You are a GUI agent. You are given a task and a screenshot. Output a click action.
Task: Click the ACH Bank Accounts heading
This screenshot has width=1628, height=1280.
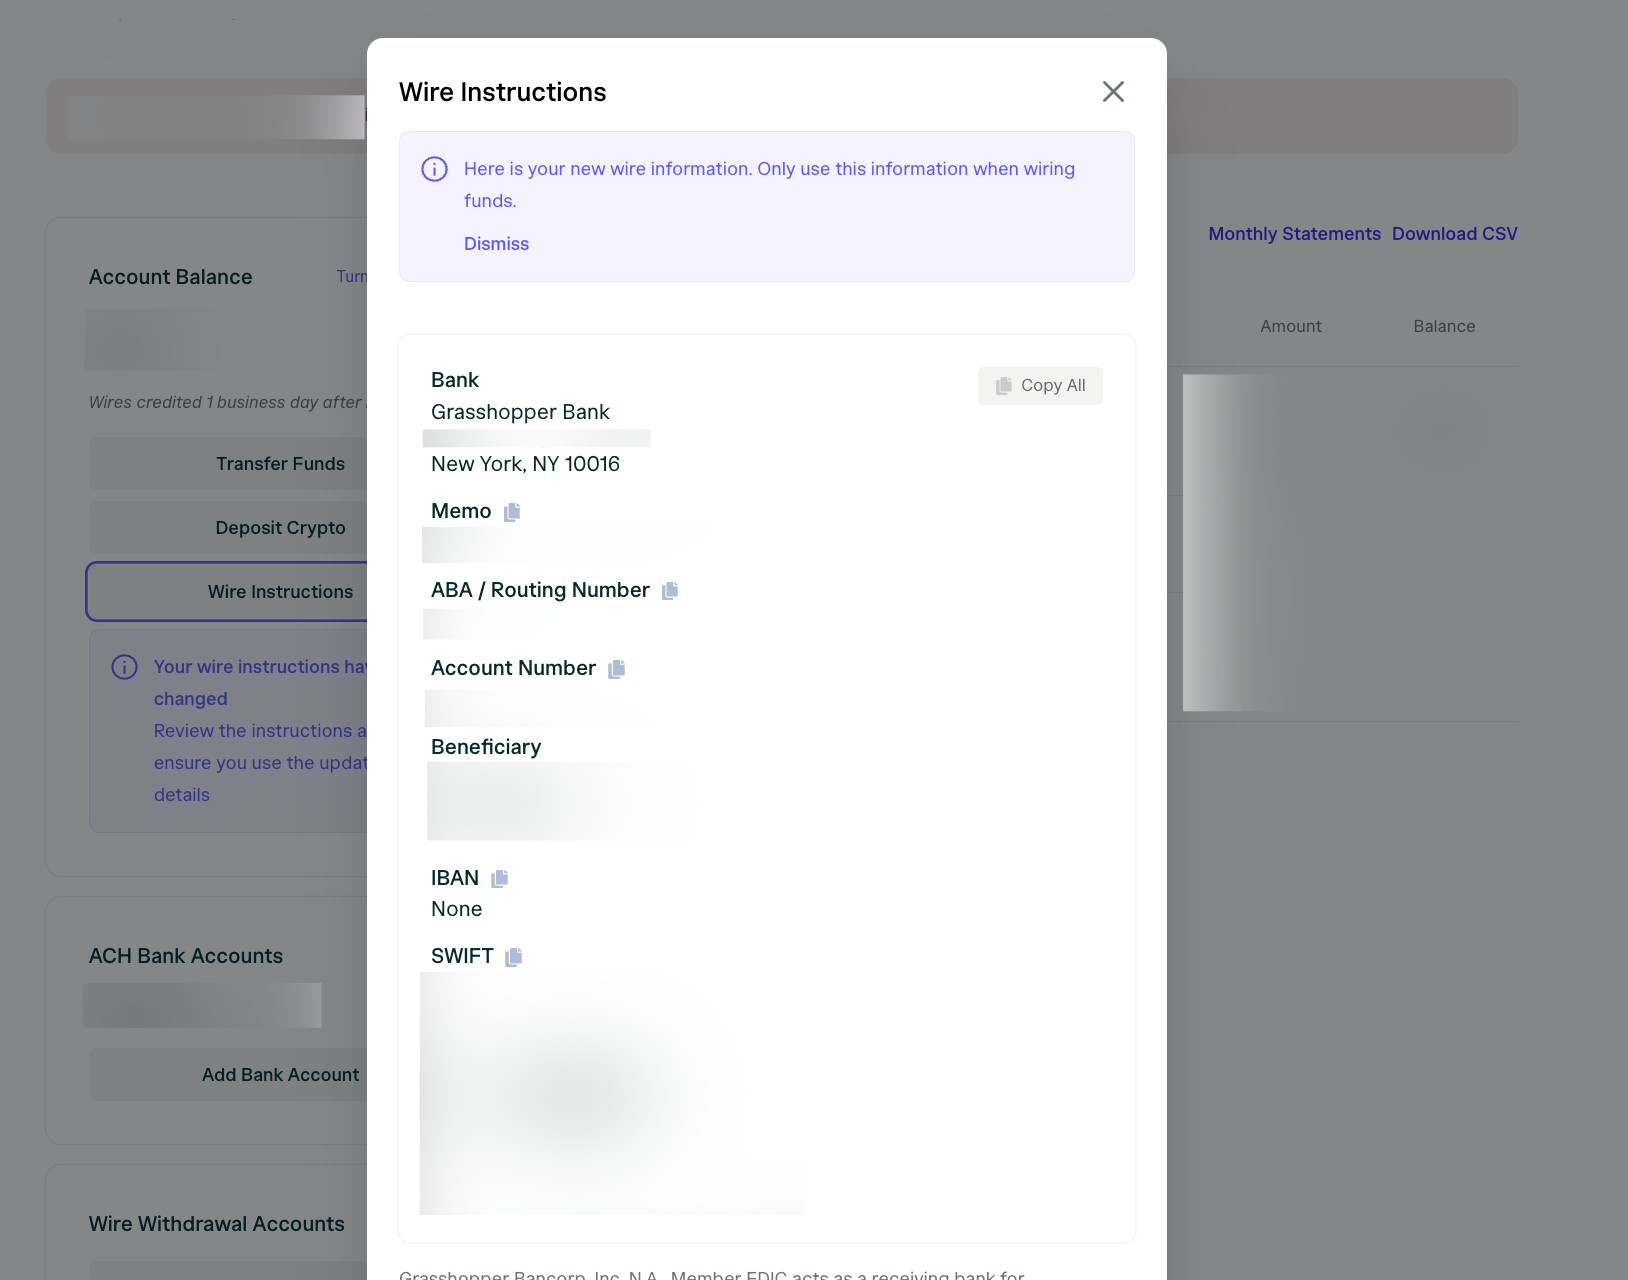click(x=185, y=956)
